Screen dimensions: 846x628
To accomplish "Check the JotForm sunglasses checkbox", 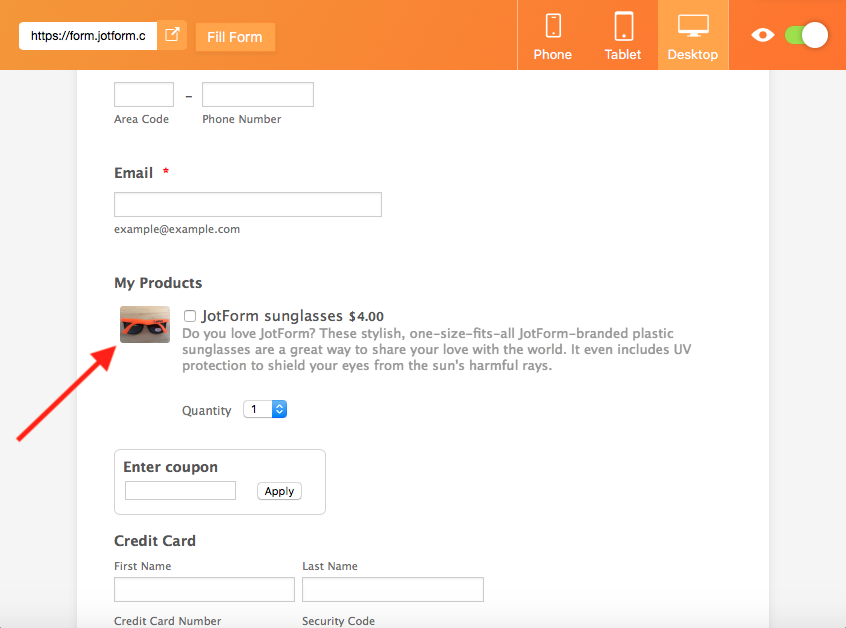I will tap(189, 316).
